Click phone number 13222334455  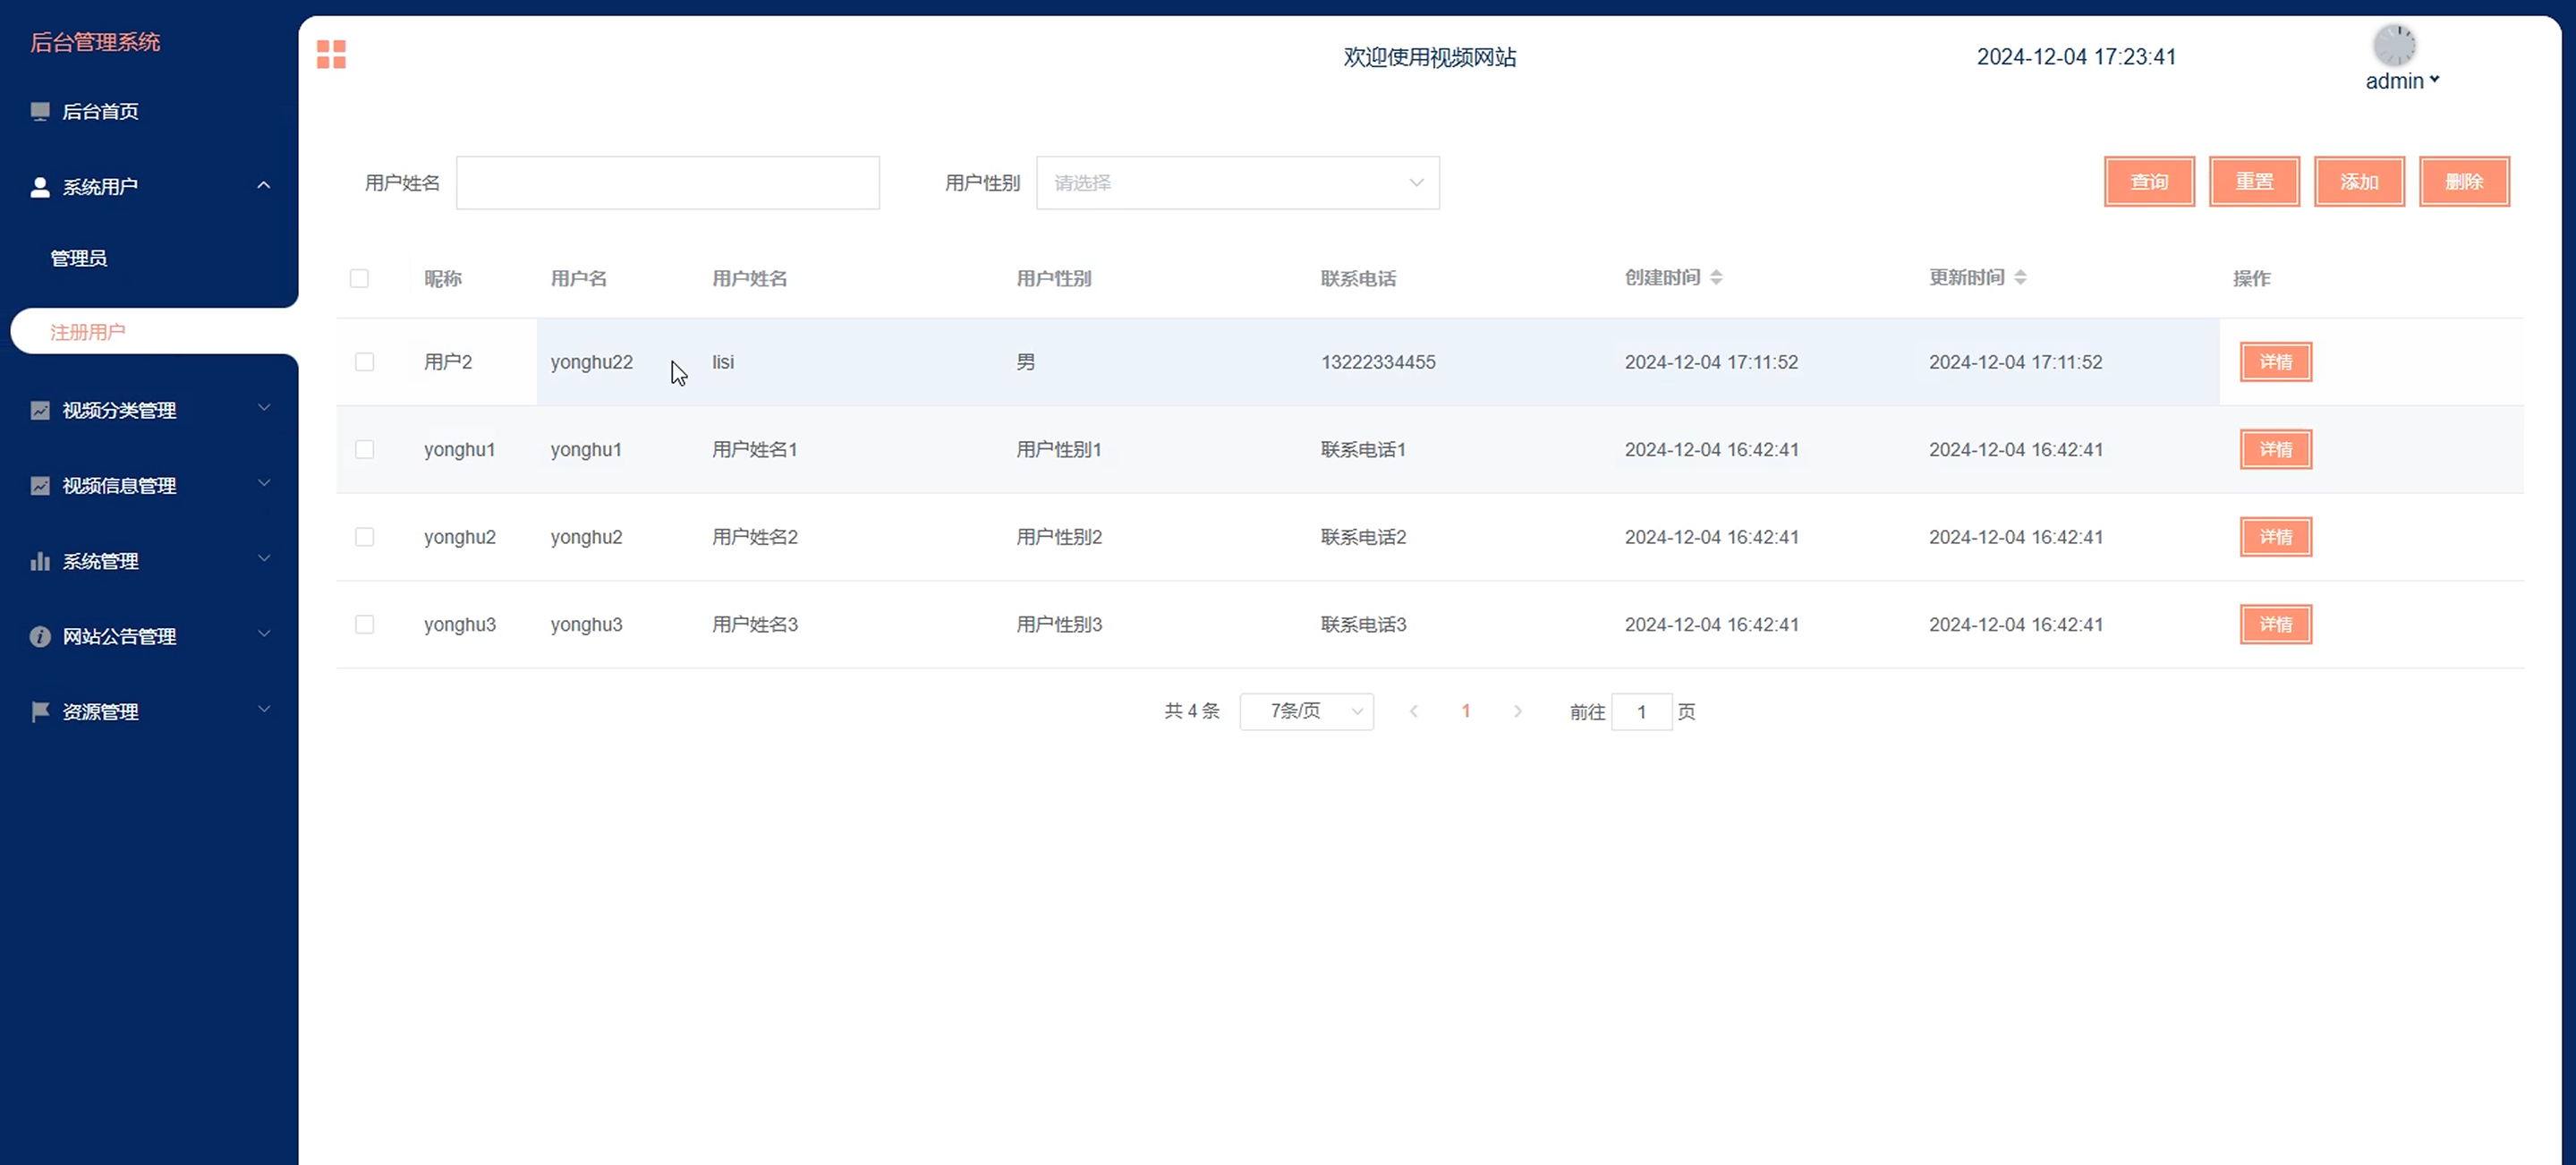pyautogui.click(x=1378, y=362)
